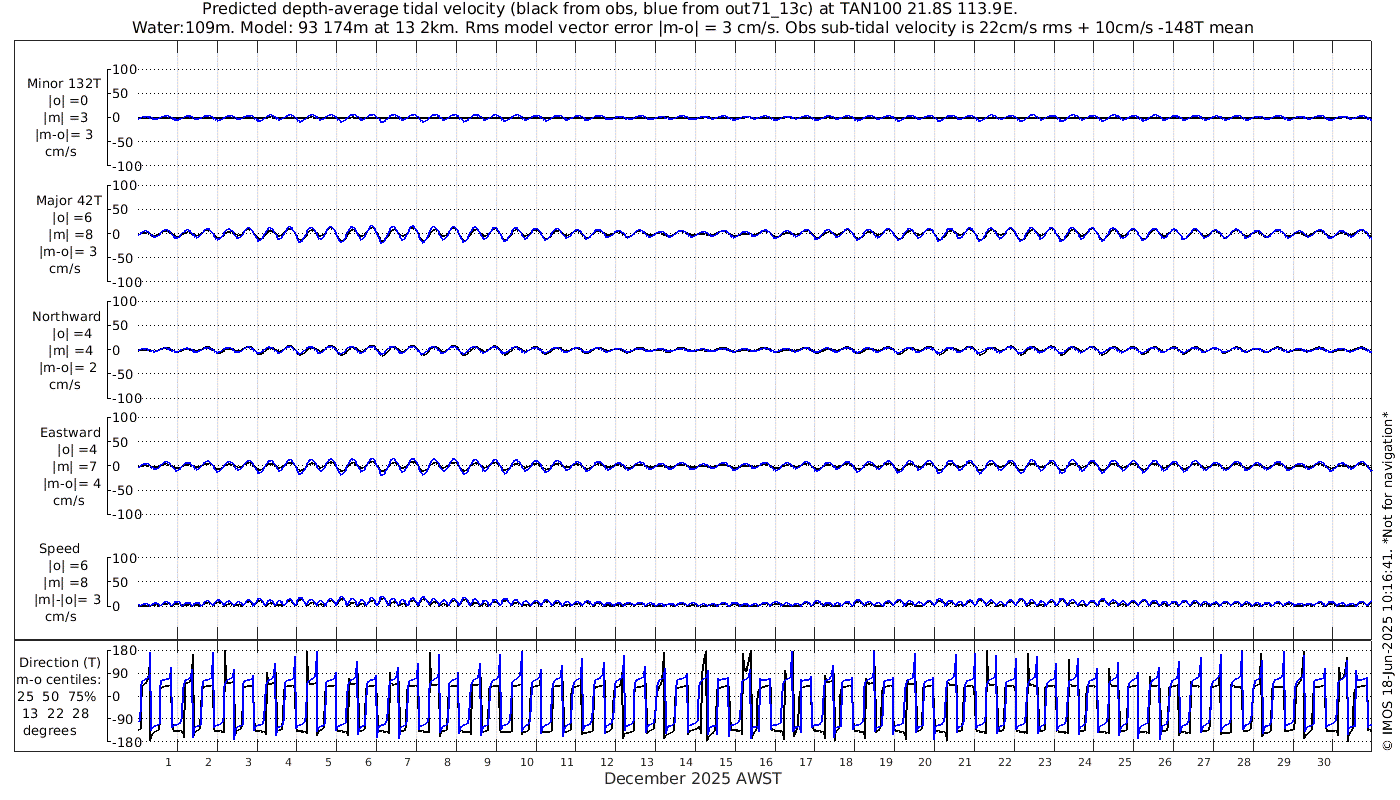1400x800 pixels.
Task: Click day tick label '1' on time axis
Action: pyautogui.click(x=168, y=762)
